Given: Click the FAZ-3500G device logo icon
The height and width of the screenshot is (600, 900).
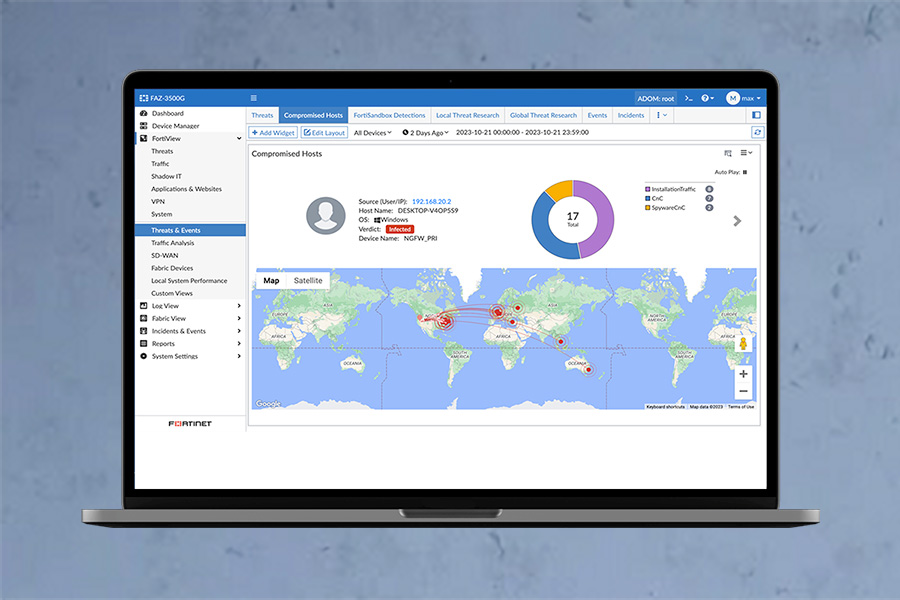Looking at the screenshot, I should coord(143,98).
